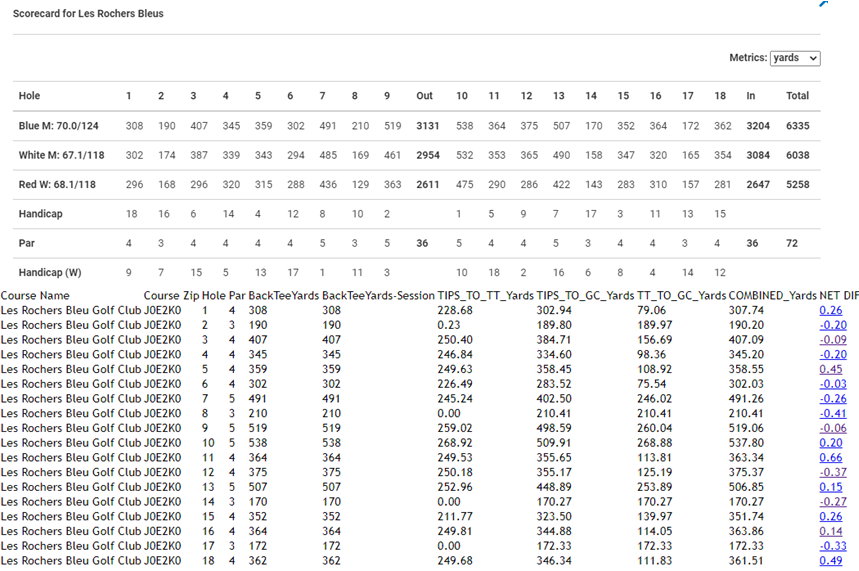The image size is (859, 571).
Task: Select the 'Handicap (W)' row label
Action: pos(50,273)
